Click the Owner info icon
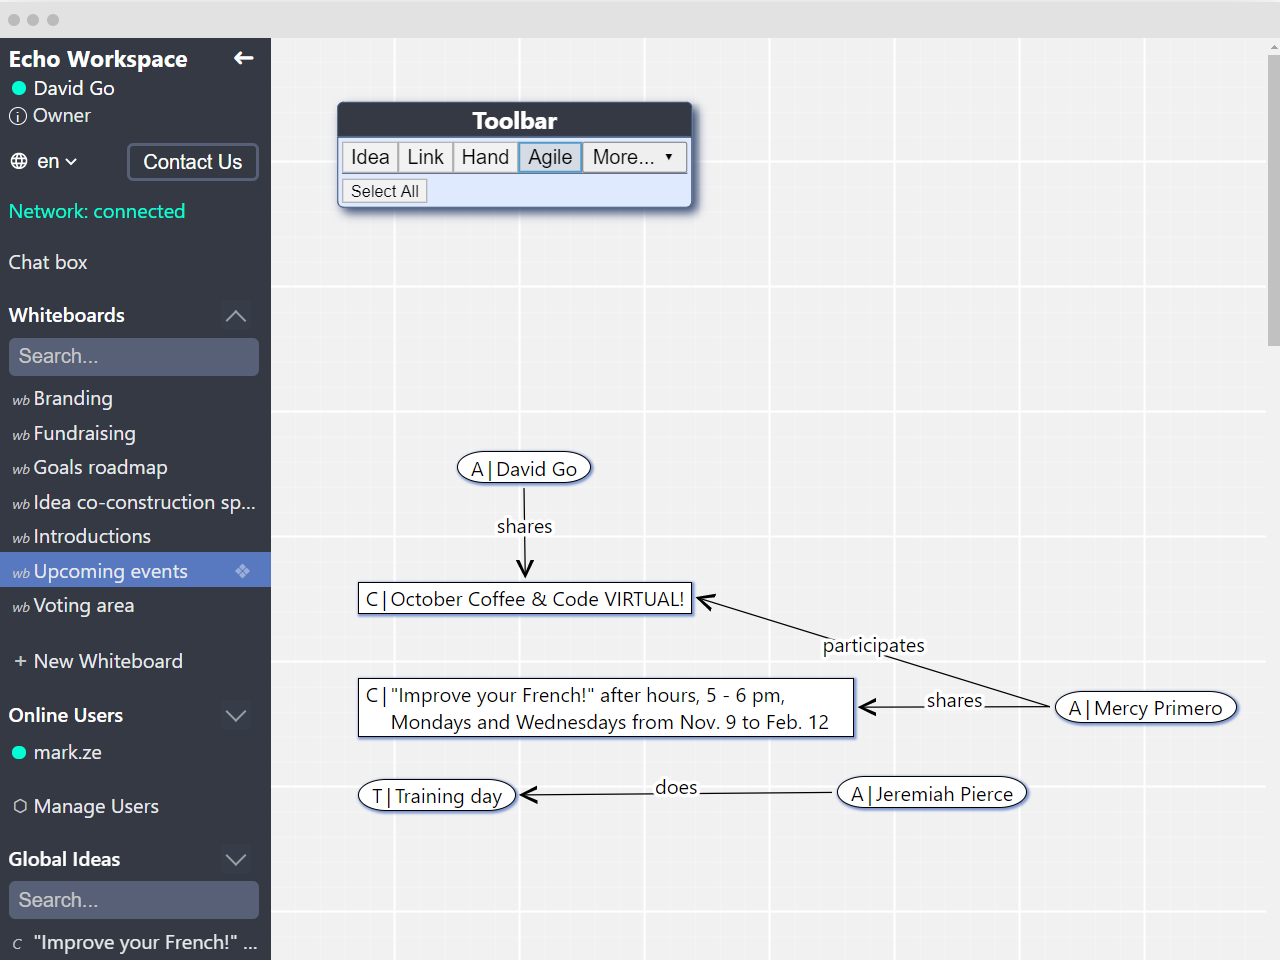The height and width of the screenshot is (960, 1280). (x=18, y=116)
